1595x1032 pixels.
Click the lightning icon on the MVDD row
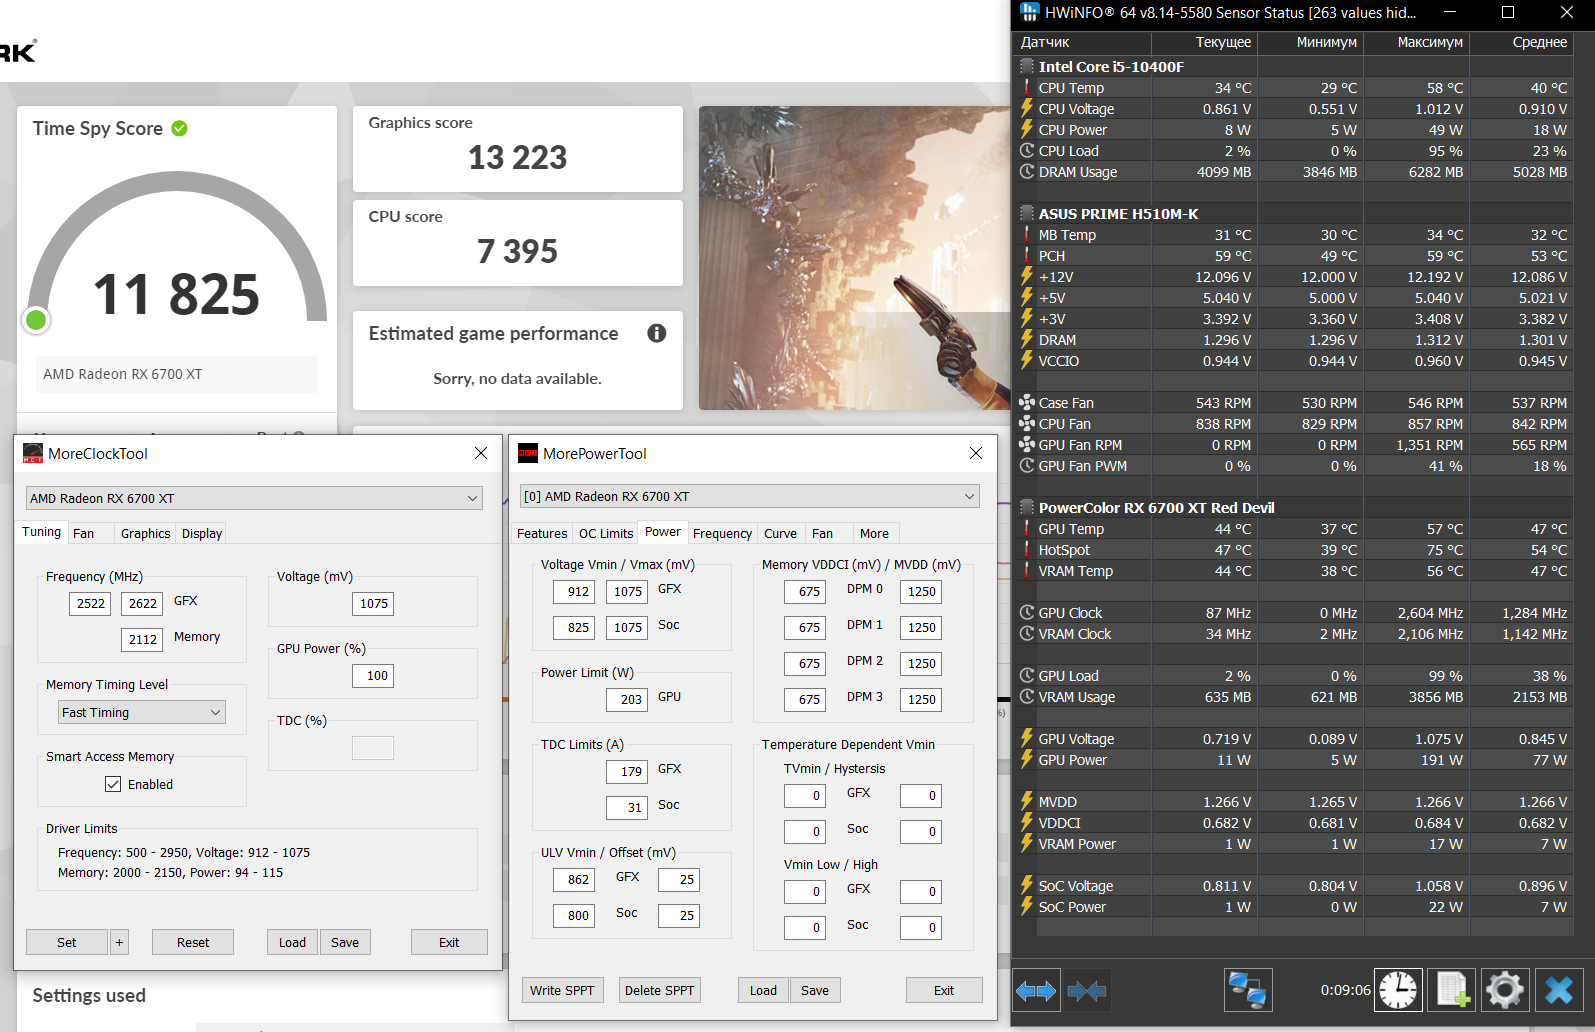1027,802
